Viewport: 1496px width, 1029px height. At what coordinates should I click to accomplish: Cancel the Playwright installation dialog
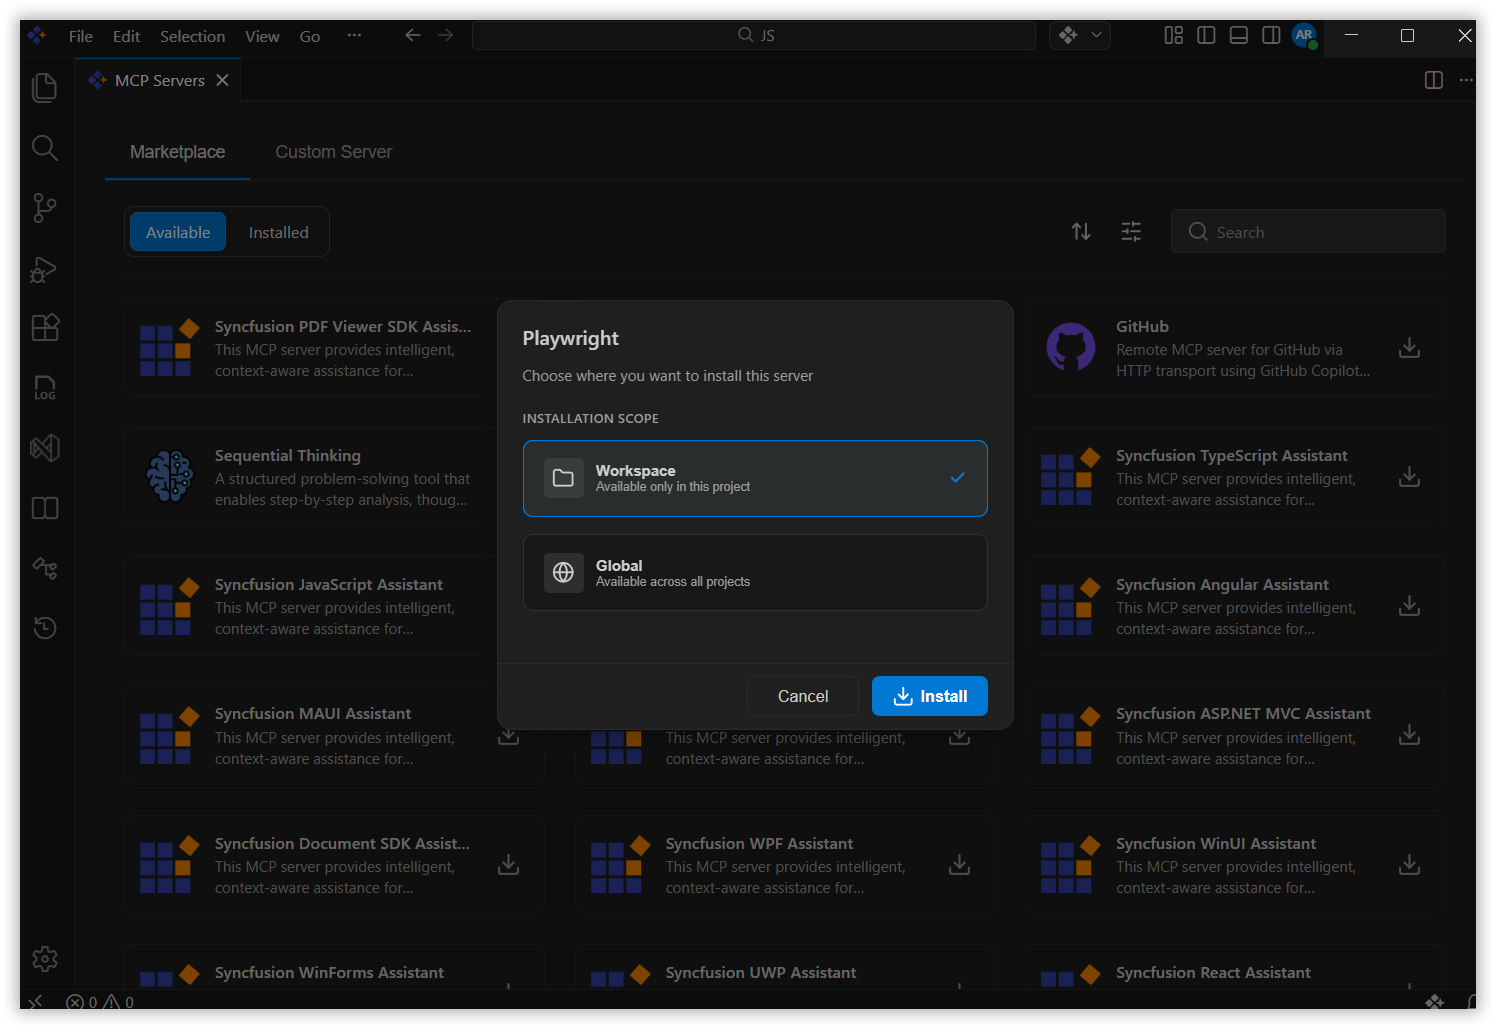(x=802, y=696)
